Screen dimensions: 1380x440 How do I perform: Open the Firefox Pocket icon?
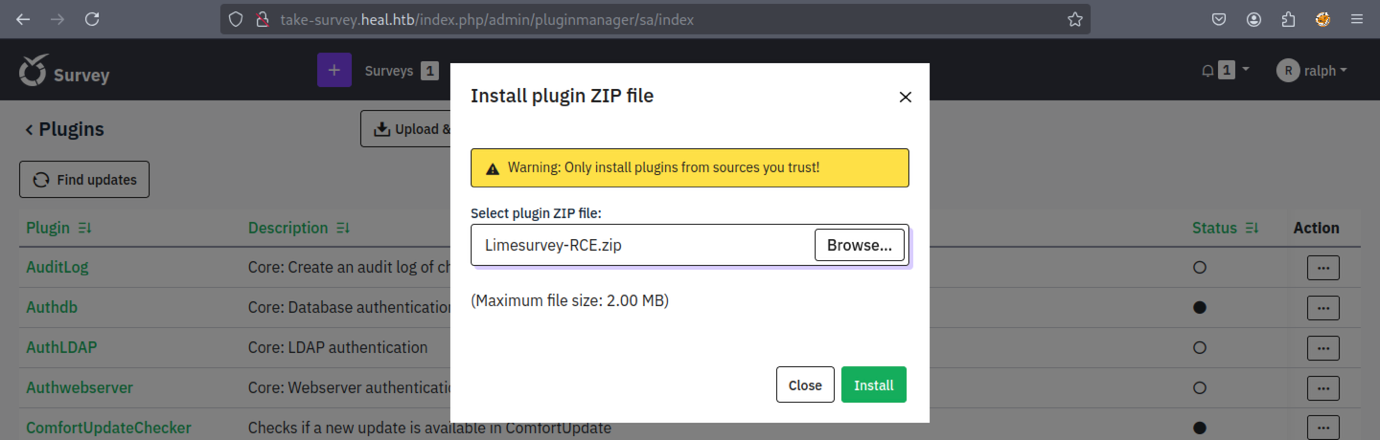tap(1219, 19)
